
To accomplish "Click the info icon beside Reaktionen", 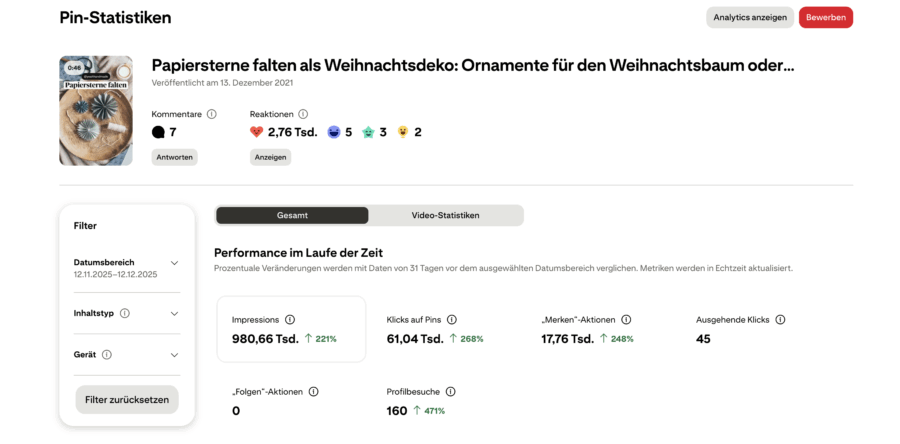I will click(303, 114).
